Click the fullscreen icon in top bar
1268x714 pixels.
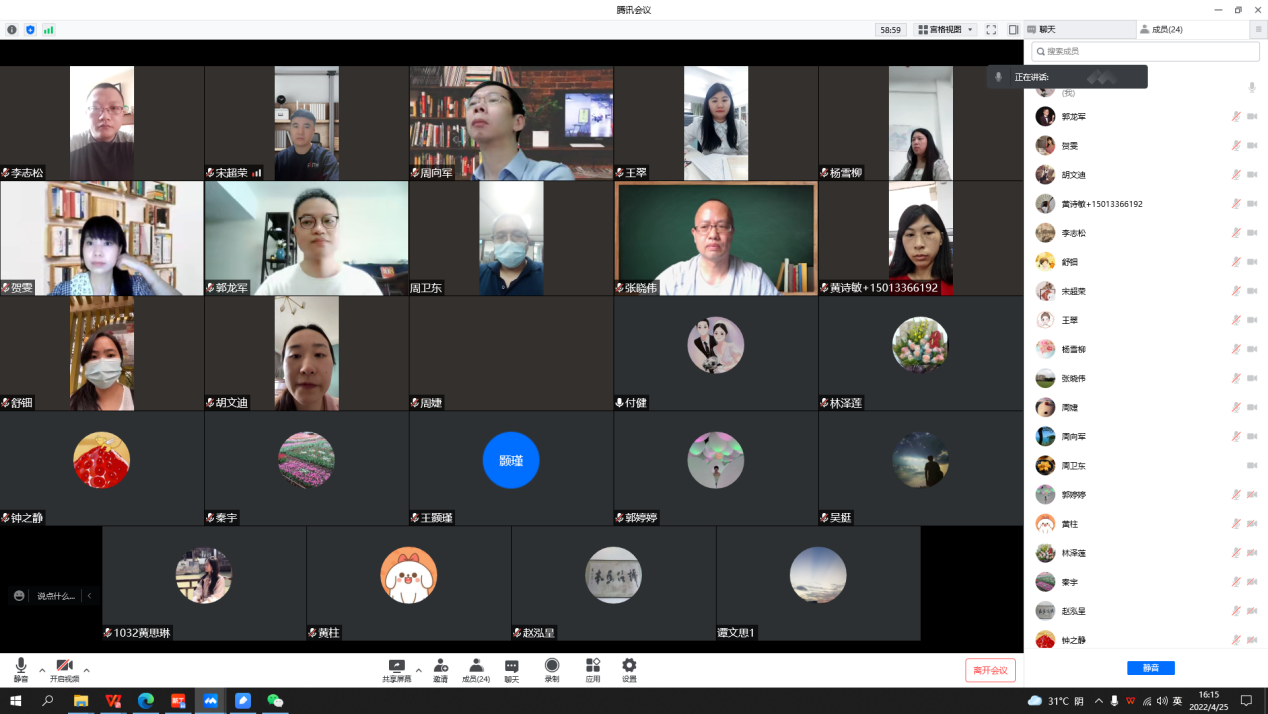click(x=991, y=30)
